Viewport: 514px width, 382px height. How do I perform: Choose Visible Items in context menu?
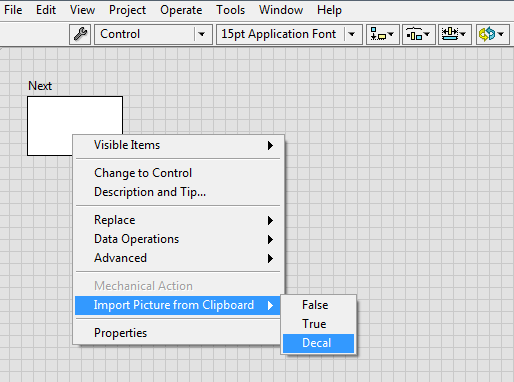click(178, 145)
